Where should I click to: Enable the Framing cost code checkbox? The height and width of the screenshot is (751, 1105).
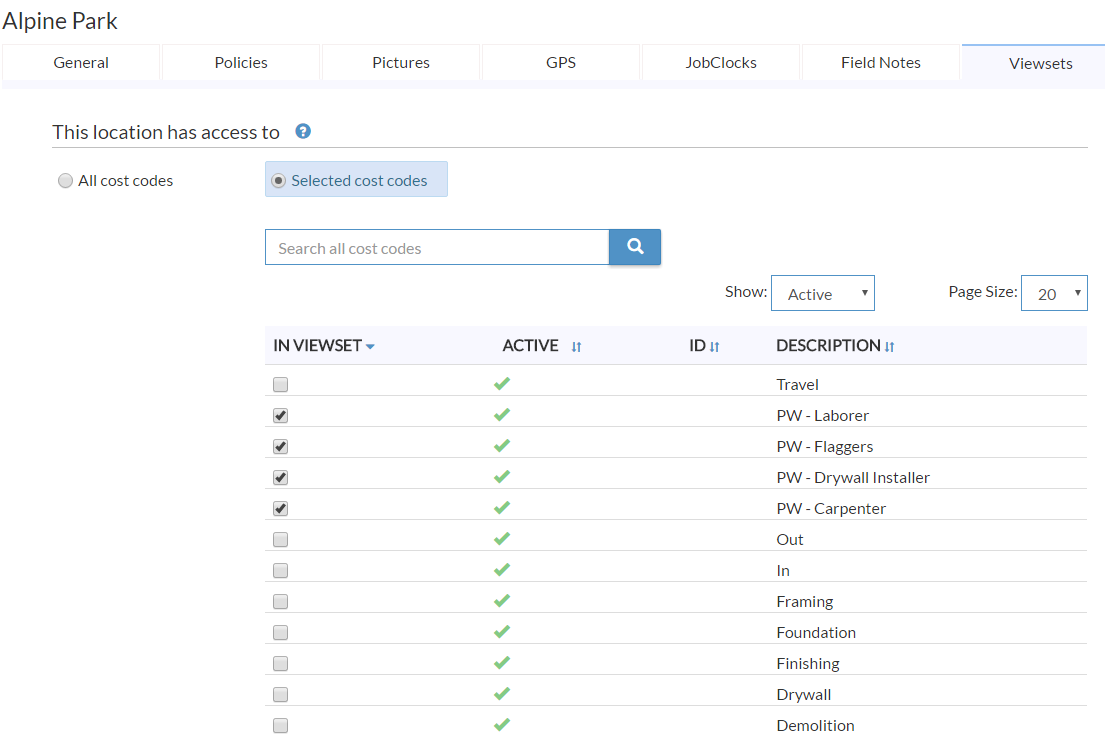pos(281,602)
